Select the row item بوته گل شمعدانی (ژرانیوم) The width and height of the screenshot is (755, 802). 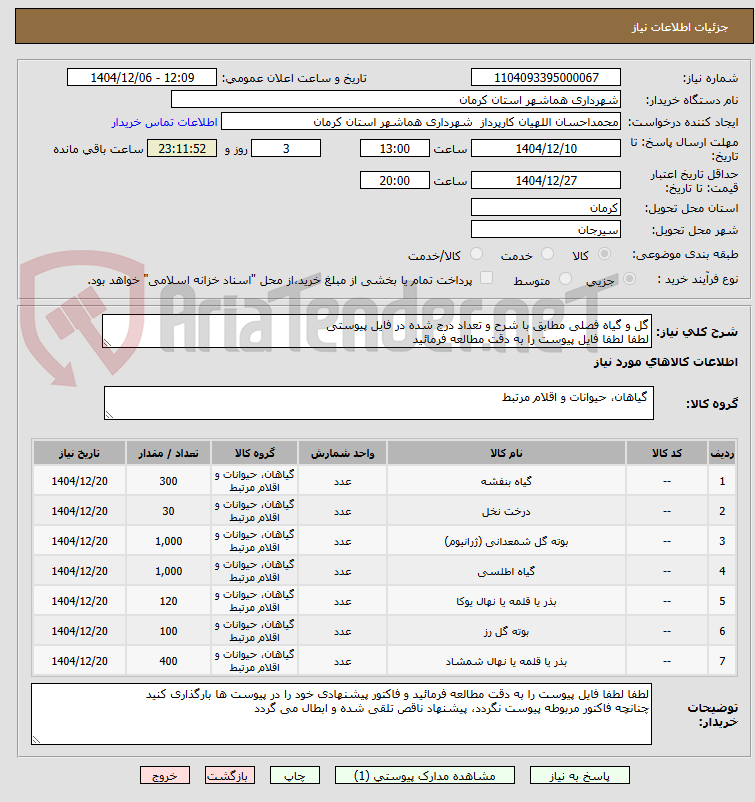click(x=506, y=541)
